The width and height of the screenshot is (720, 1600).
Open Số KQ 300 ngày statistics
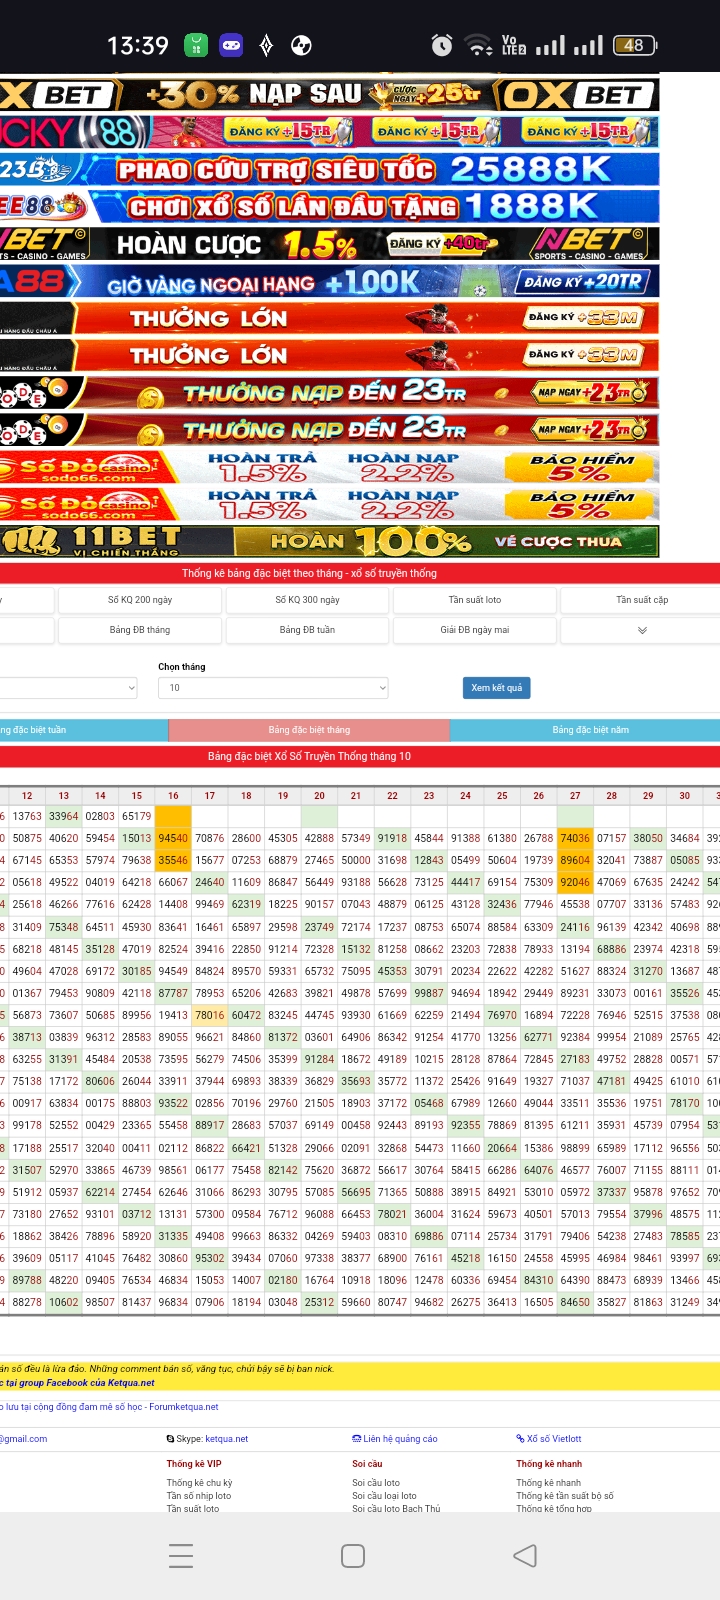tap(307, 600)
